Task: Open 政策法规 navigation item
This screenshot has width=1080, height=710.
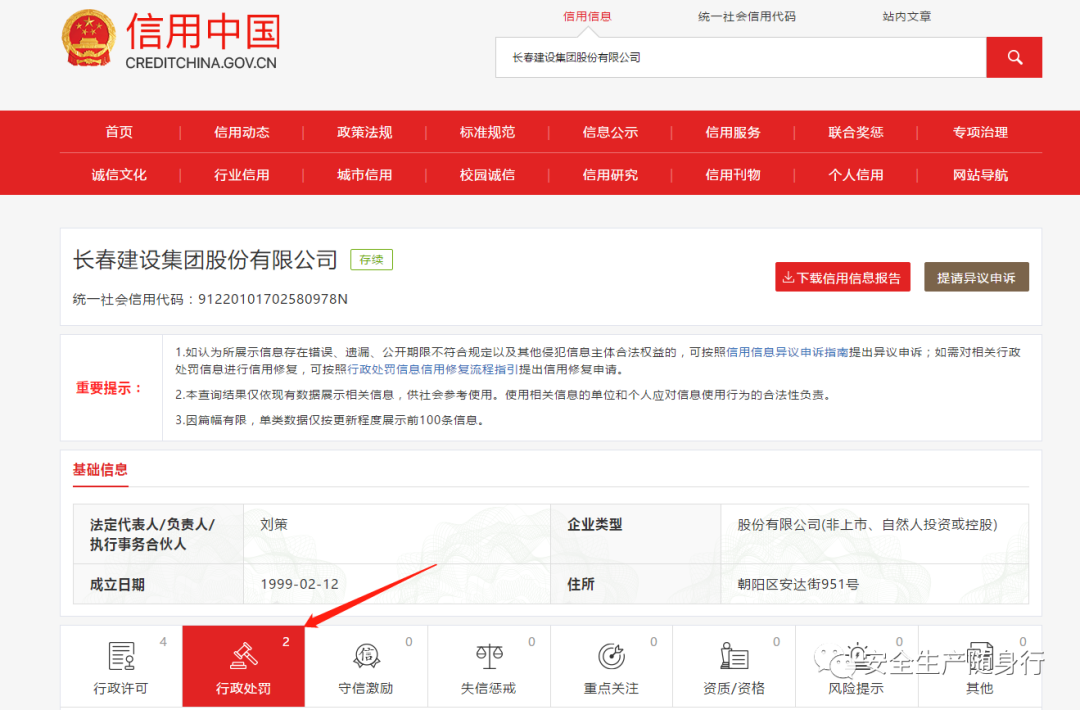Action: pos(364,132)
